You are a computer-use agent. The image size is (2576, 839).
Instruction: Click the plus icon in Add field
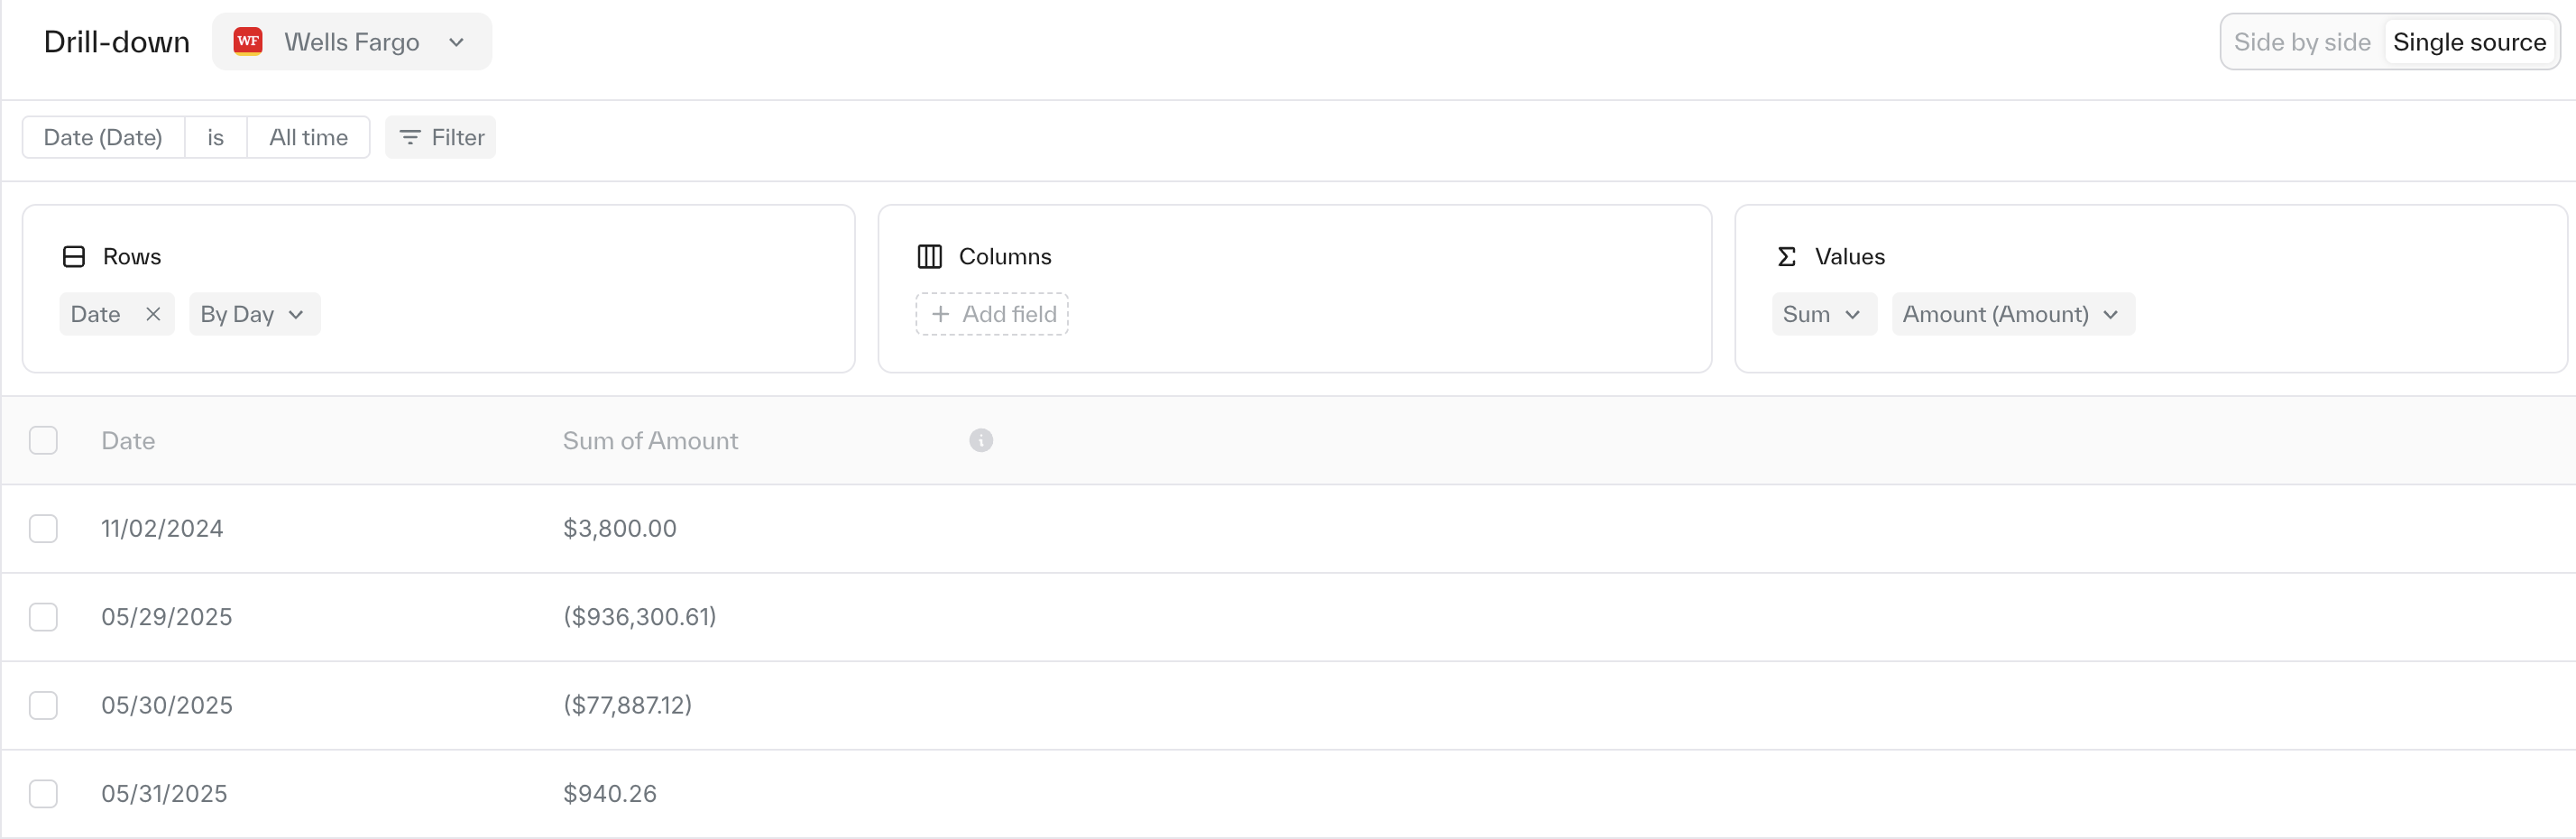coord(940,314)
